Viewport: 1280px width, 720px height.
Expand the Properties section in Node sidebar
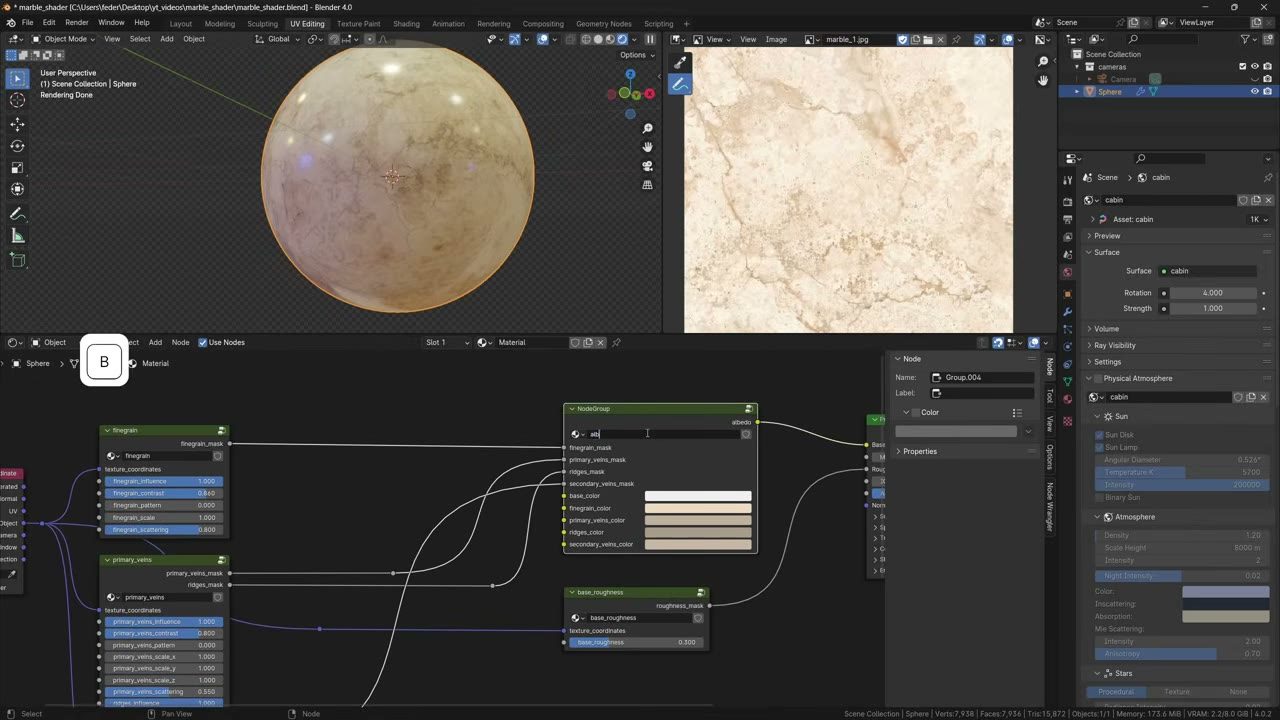point(919,451)
